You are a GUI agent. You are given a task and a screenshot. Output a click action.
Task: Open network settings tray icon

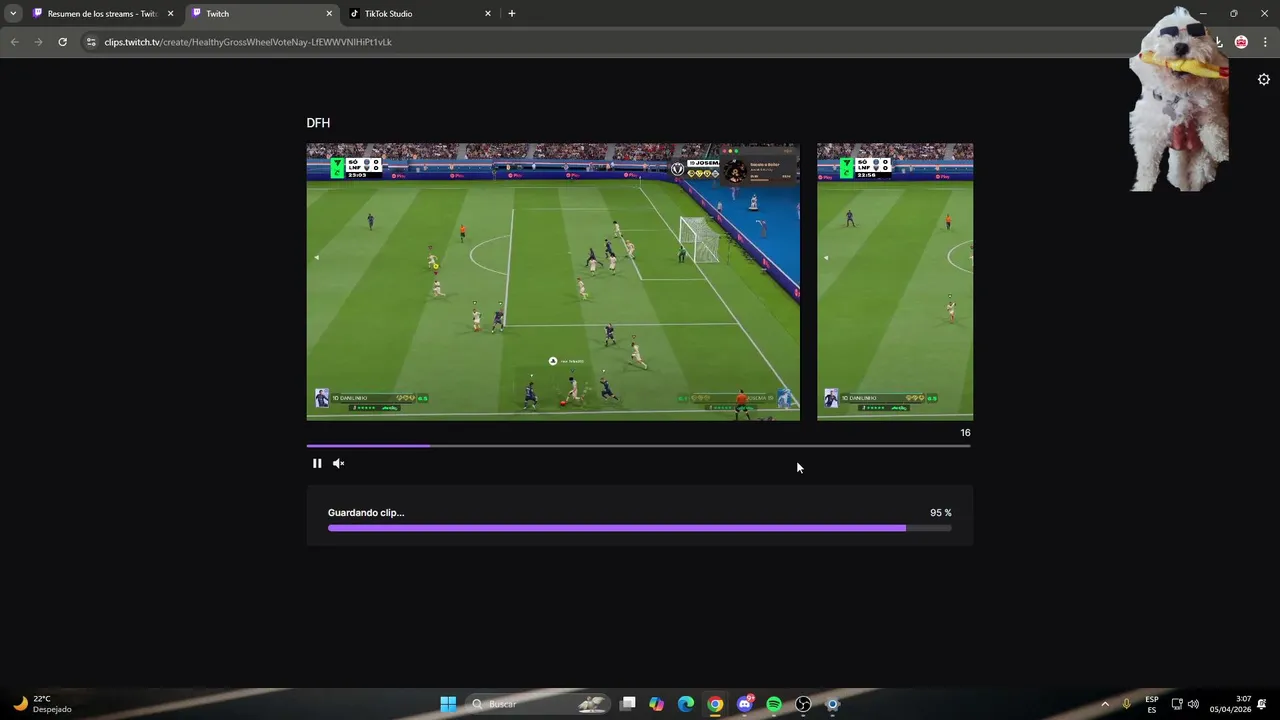click(x=1177, y=704)
